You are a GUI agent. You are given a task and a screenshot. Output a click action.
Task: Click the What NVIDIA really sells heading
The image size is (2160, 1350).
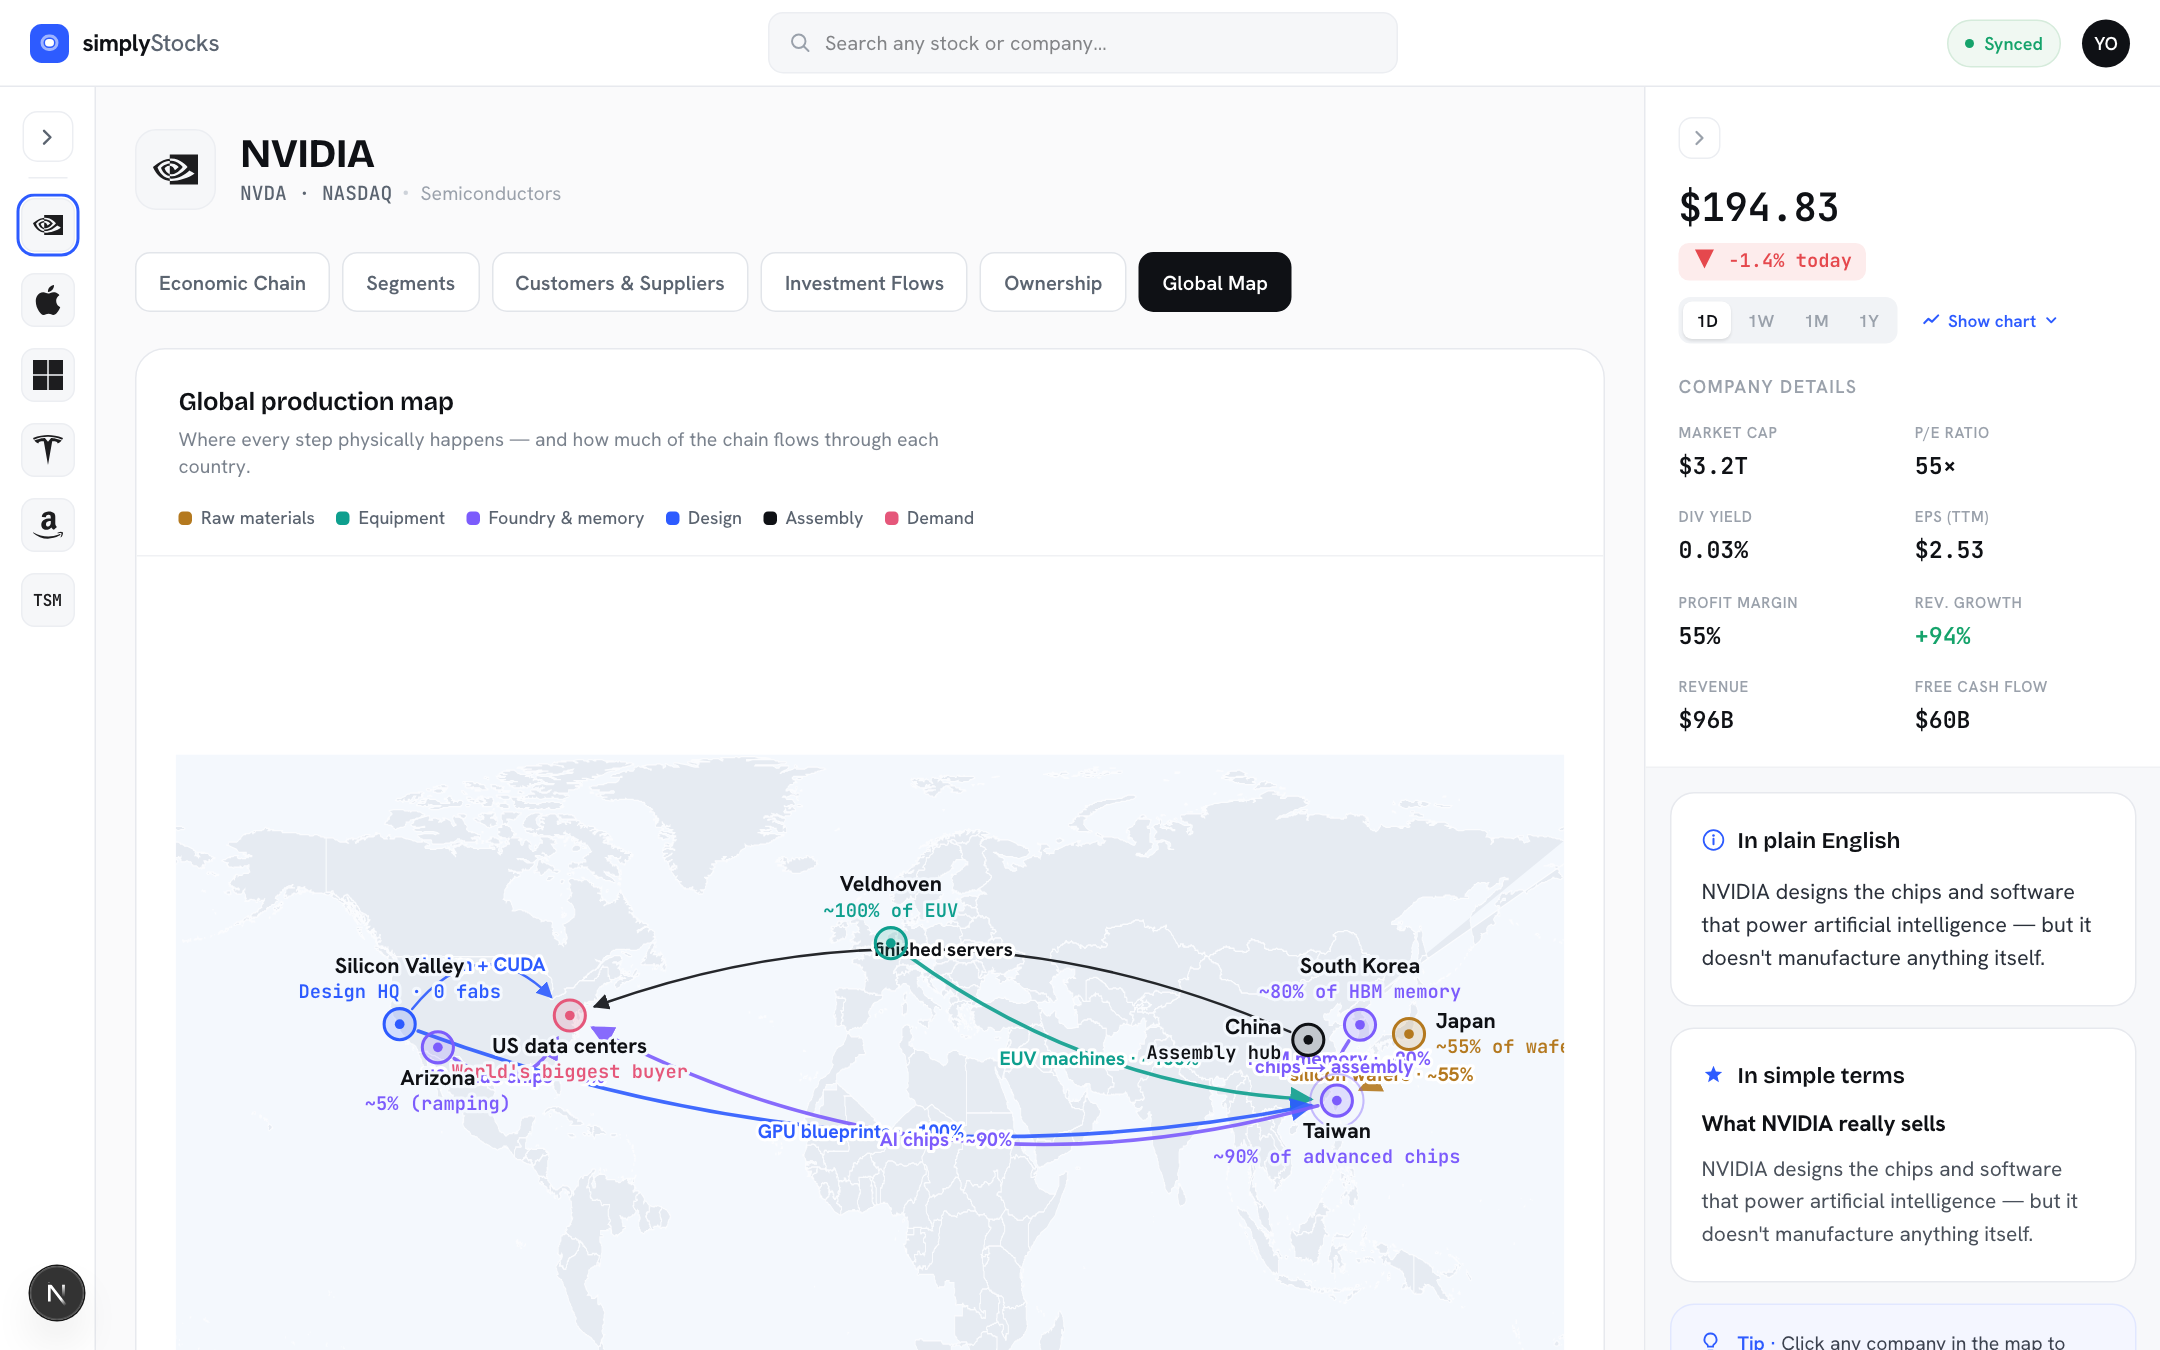pyautogui.click(x=1823, y=1124)
